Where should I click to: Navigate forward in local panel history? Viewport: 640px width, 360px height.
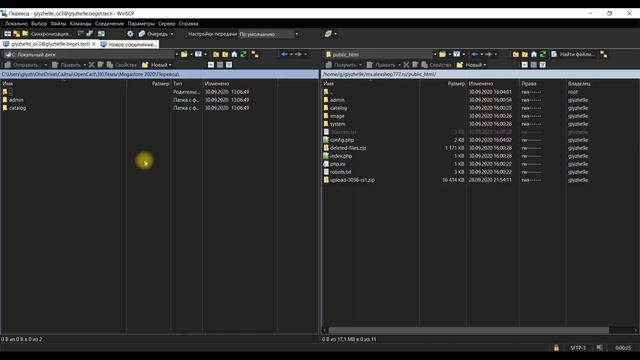click(x=298, y=54)
